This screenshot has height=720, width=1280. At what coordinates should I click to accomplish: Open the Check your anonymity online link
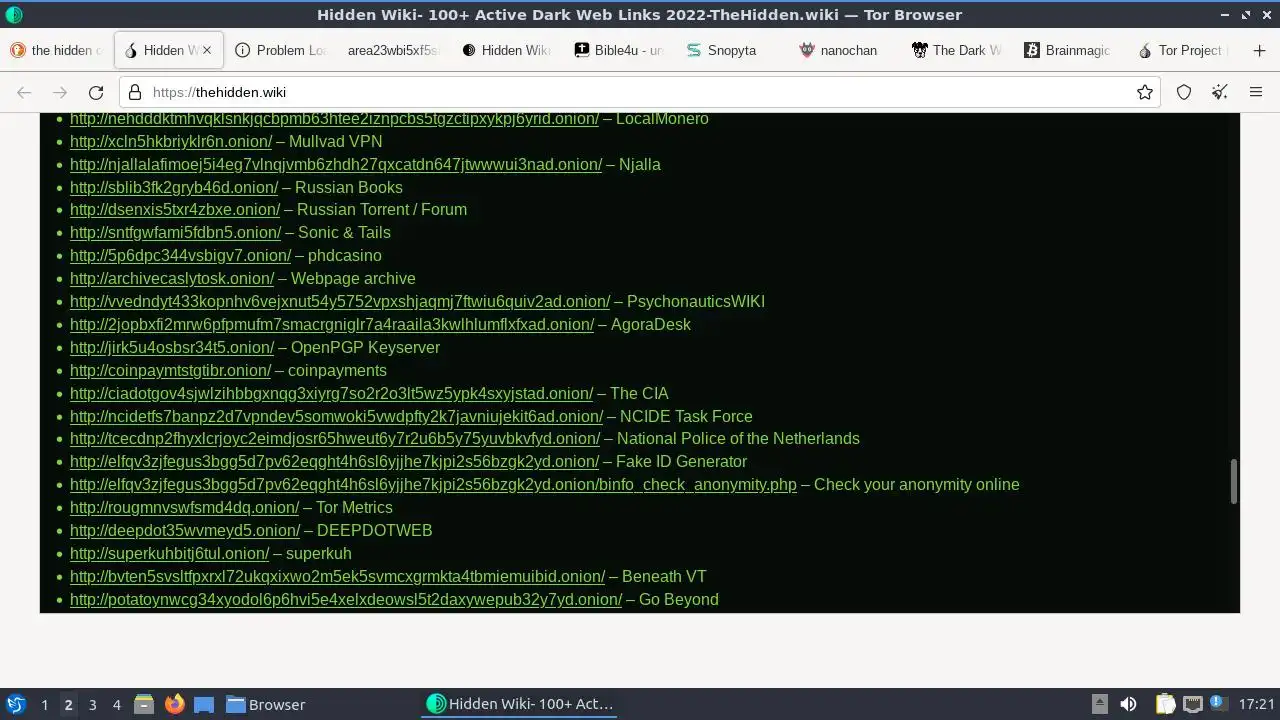pos(433,485)
